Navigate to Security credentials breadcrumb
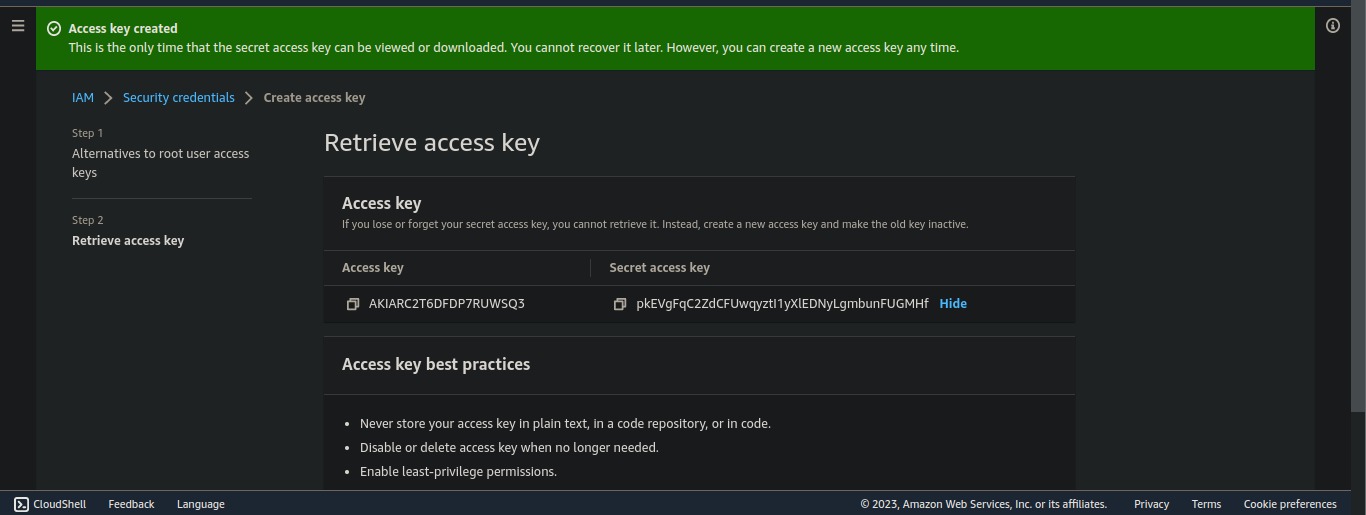Image resolution: width=1366 pixels, height=515 pixels. coord(178,98)
